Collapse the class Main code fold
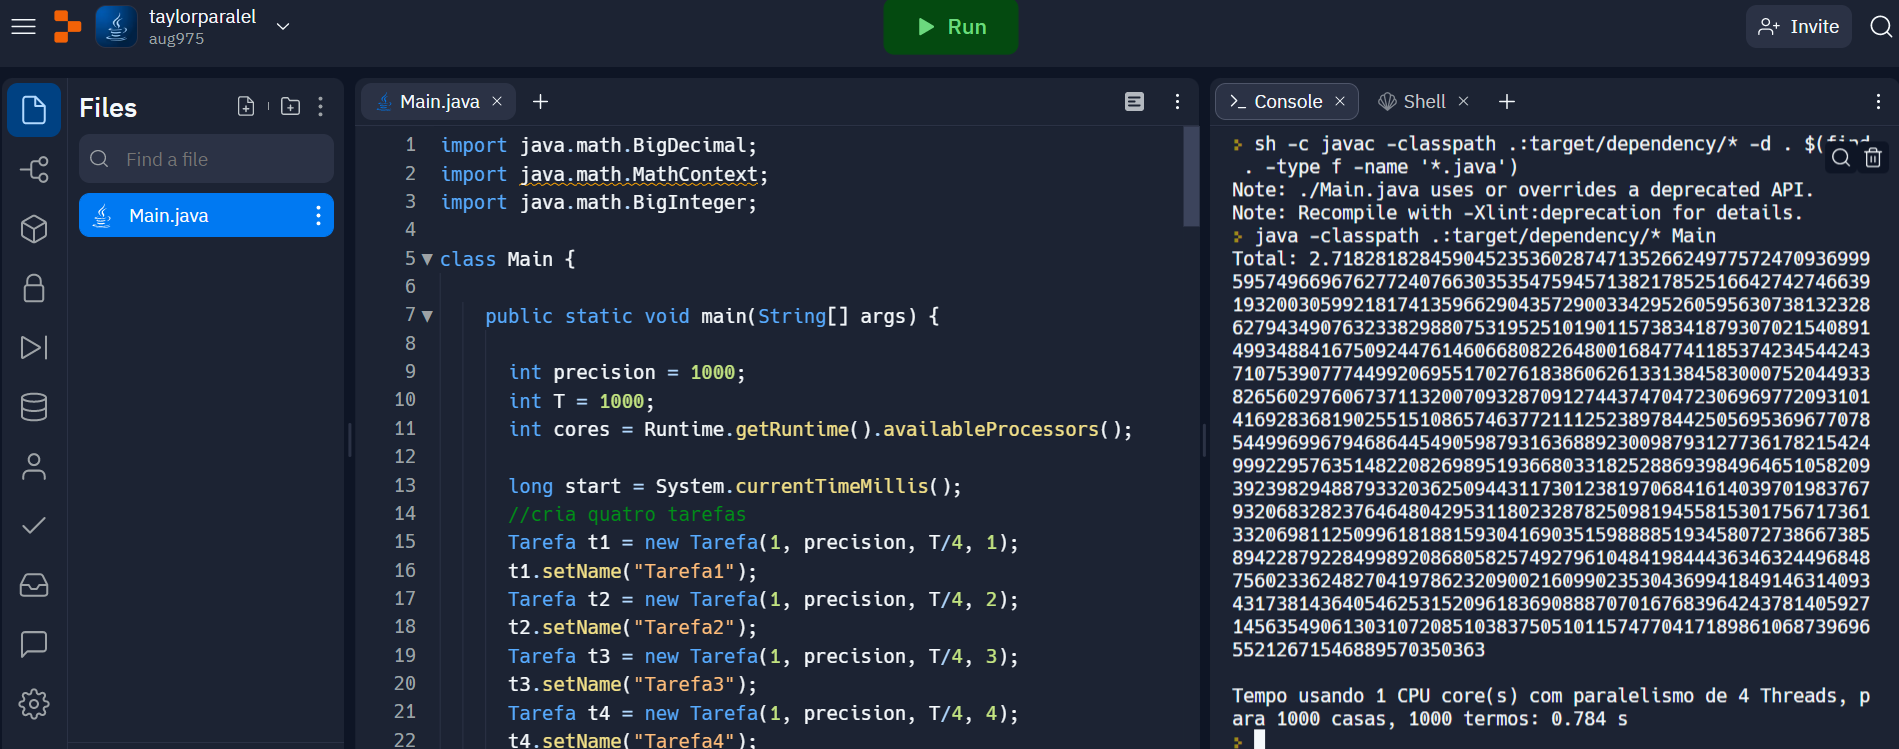Image resolution: width=1899 pixels, height=749 pixels. point(427,259)
